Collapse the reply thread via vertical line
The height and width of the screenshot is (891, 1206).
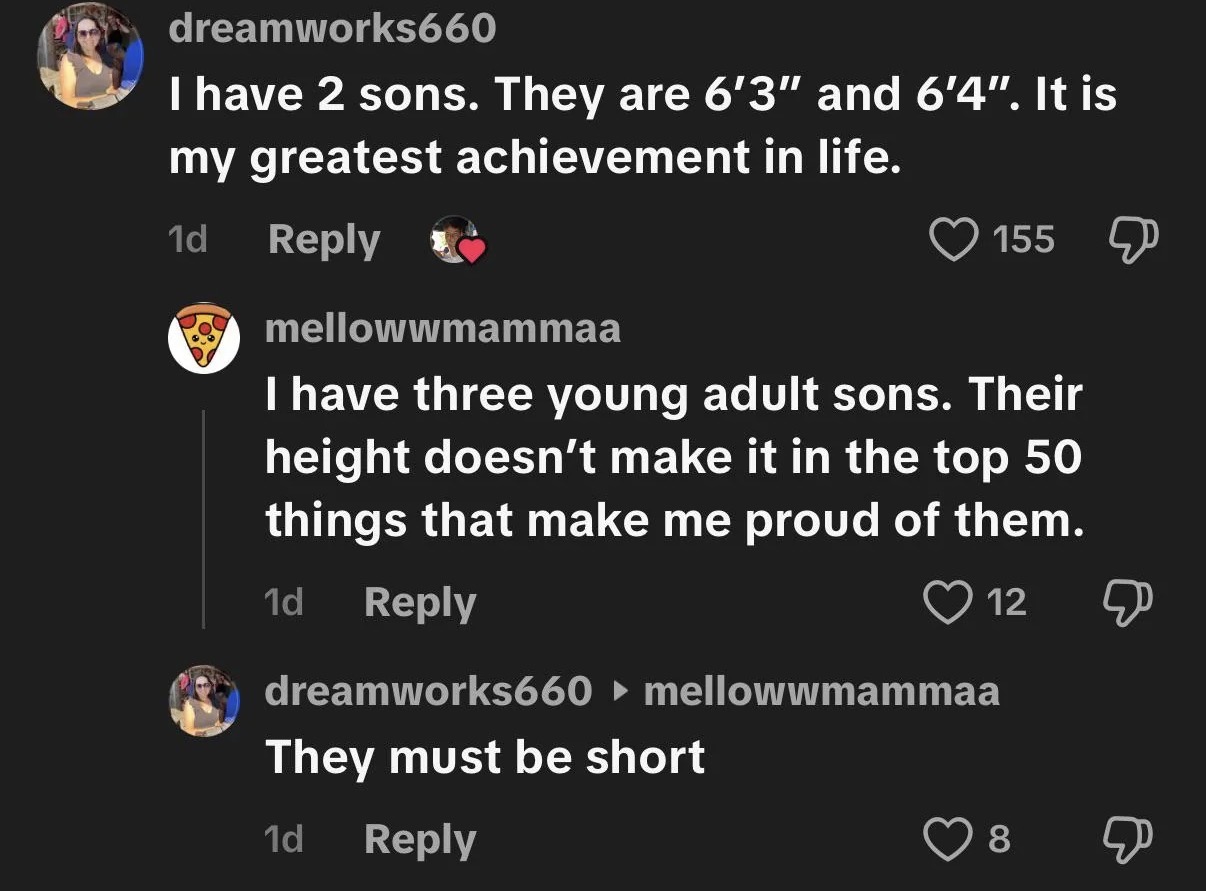pyautogui.click(x=204, y=518)
